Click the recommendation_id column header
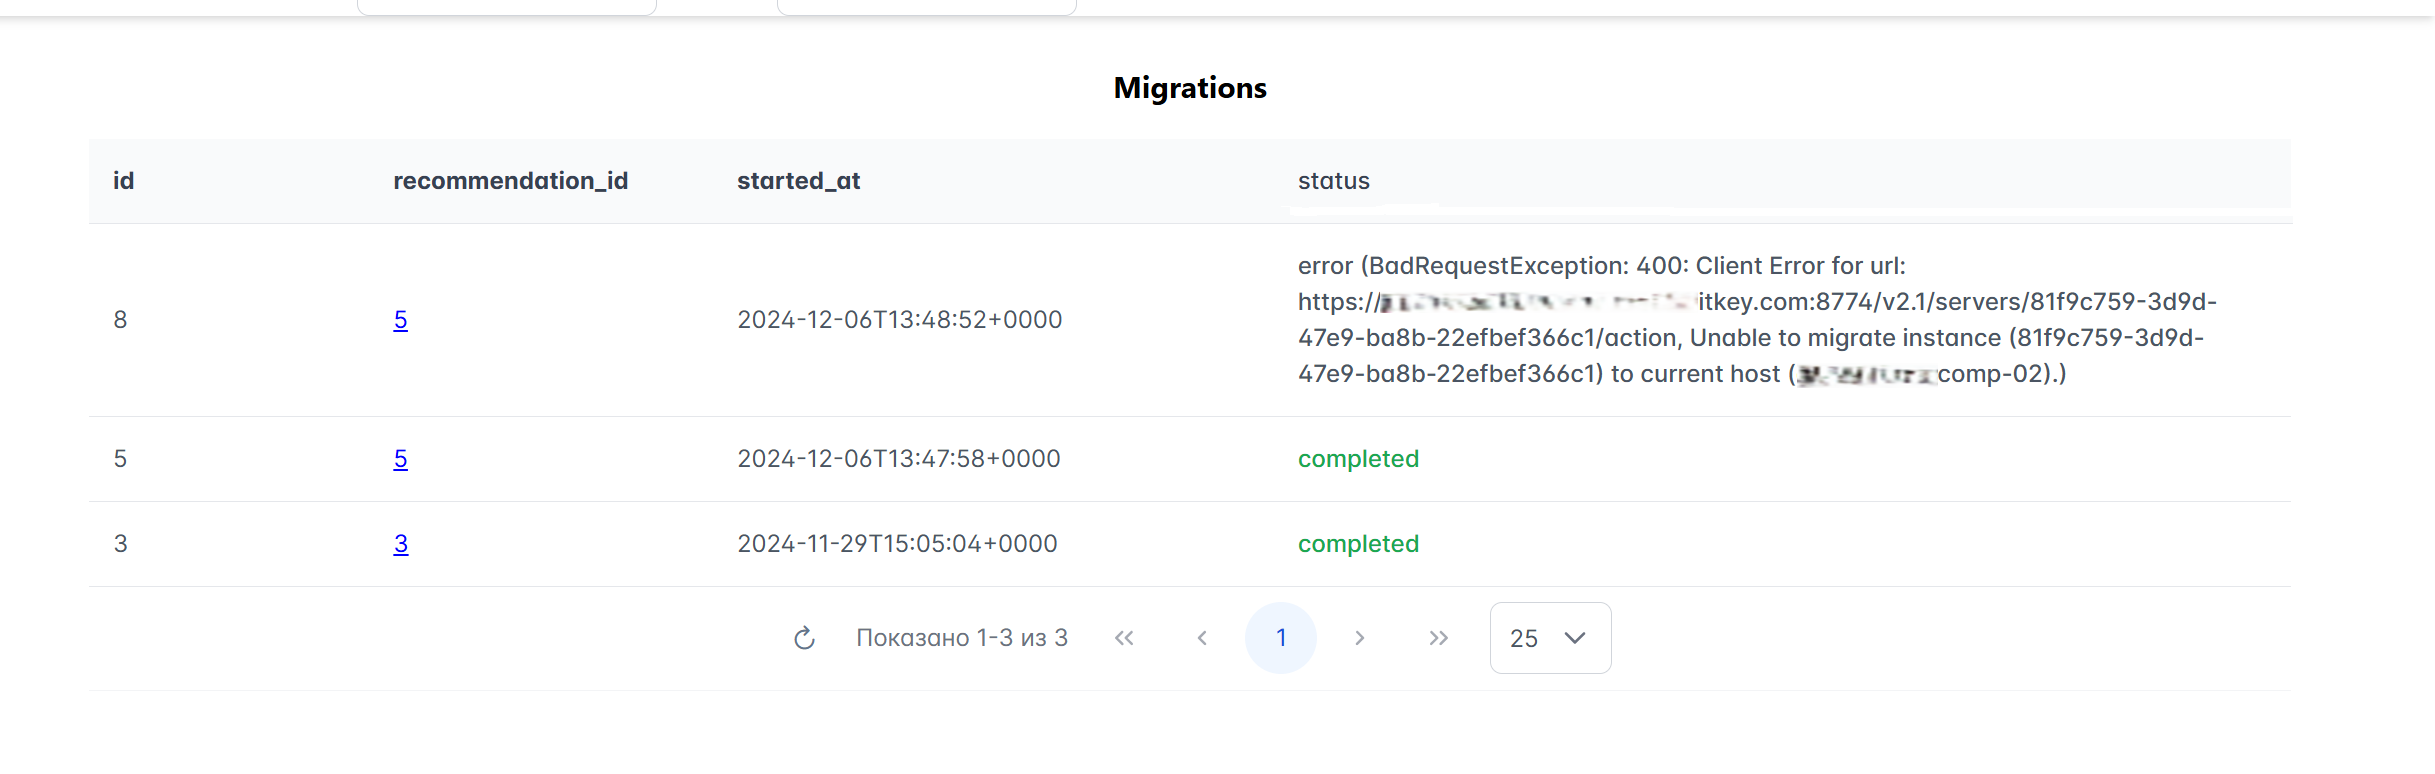 (x=510, y=181)
